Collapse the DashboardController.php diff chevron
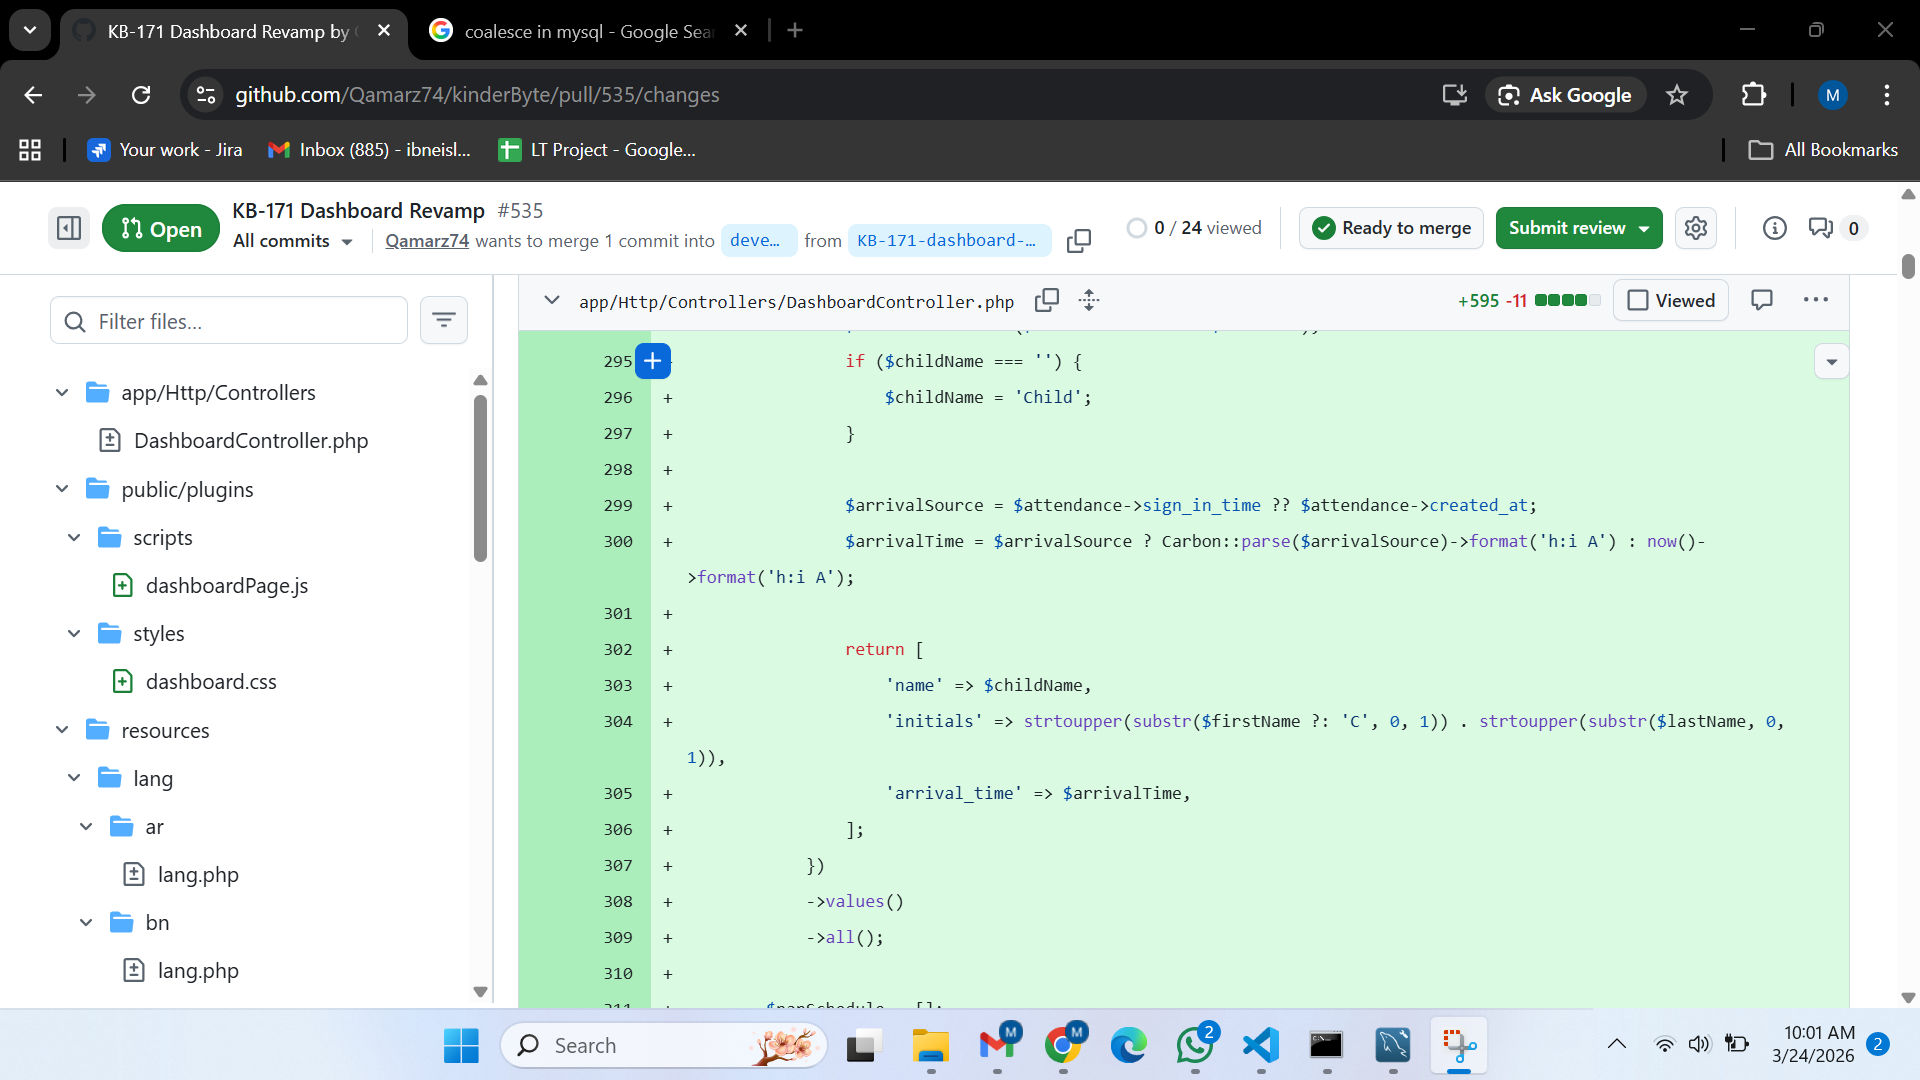The height and width of the screenshot is (1080, 1920). (552, 300)
